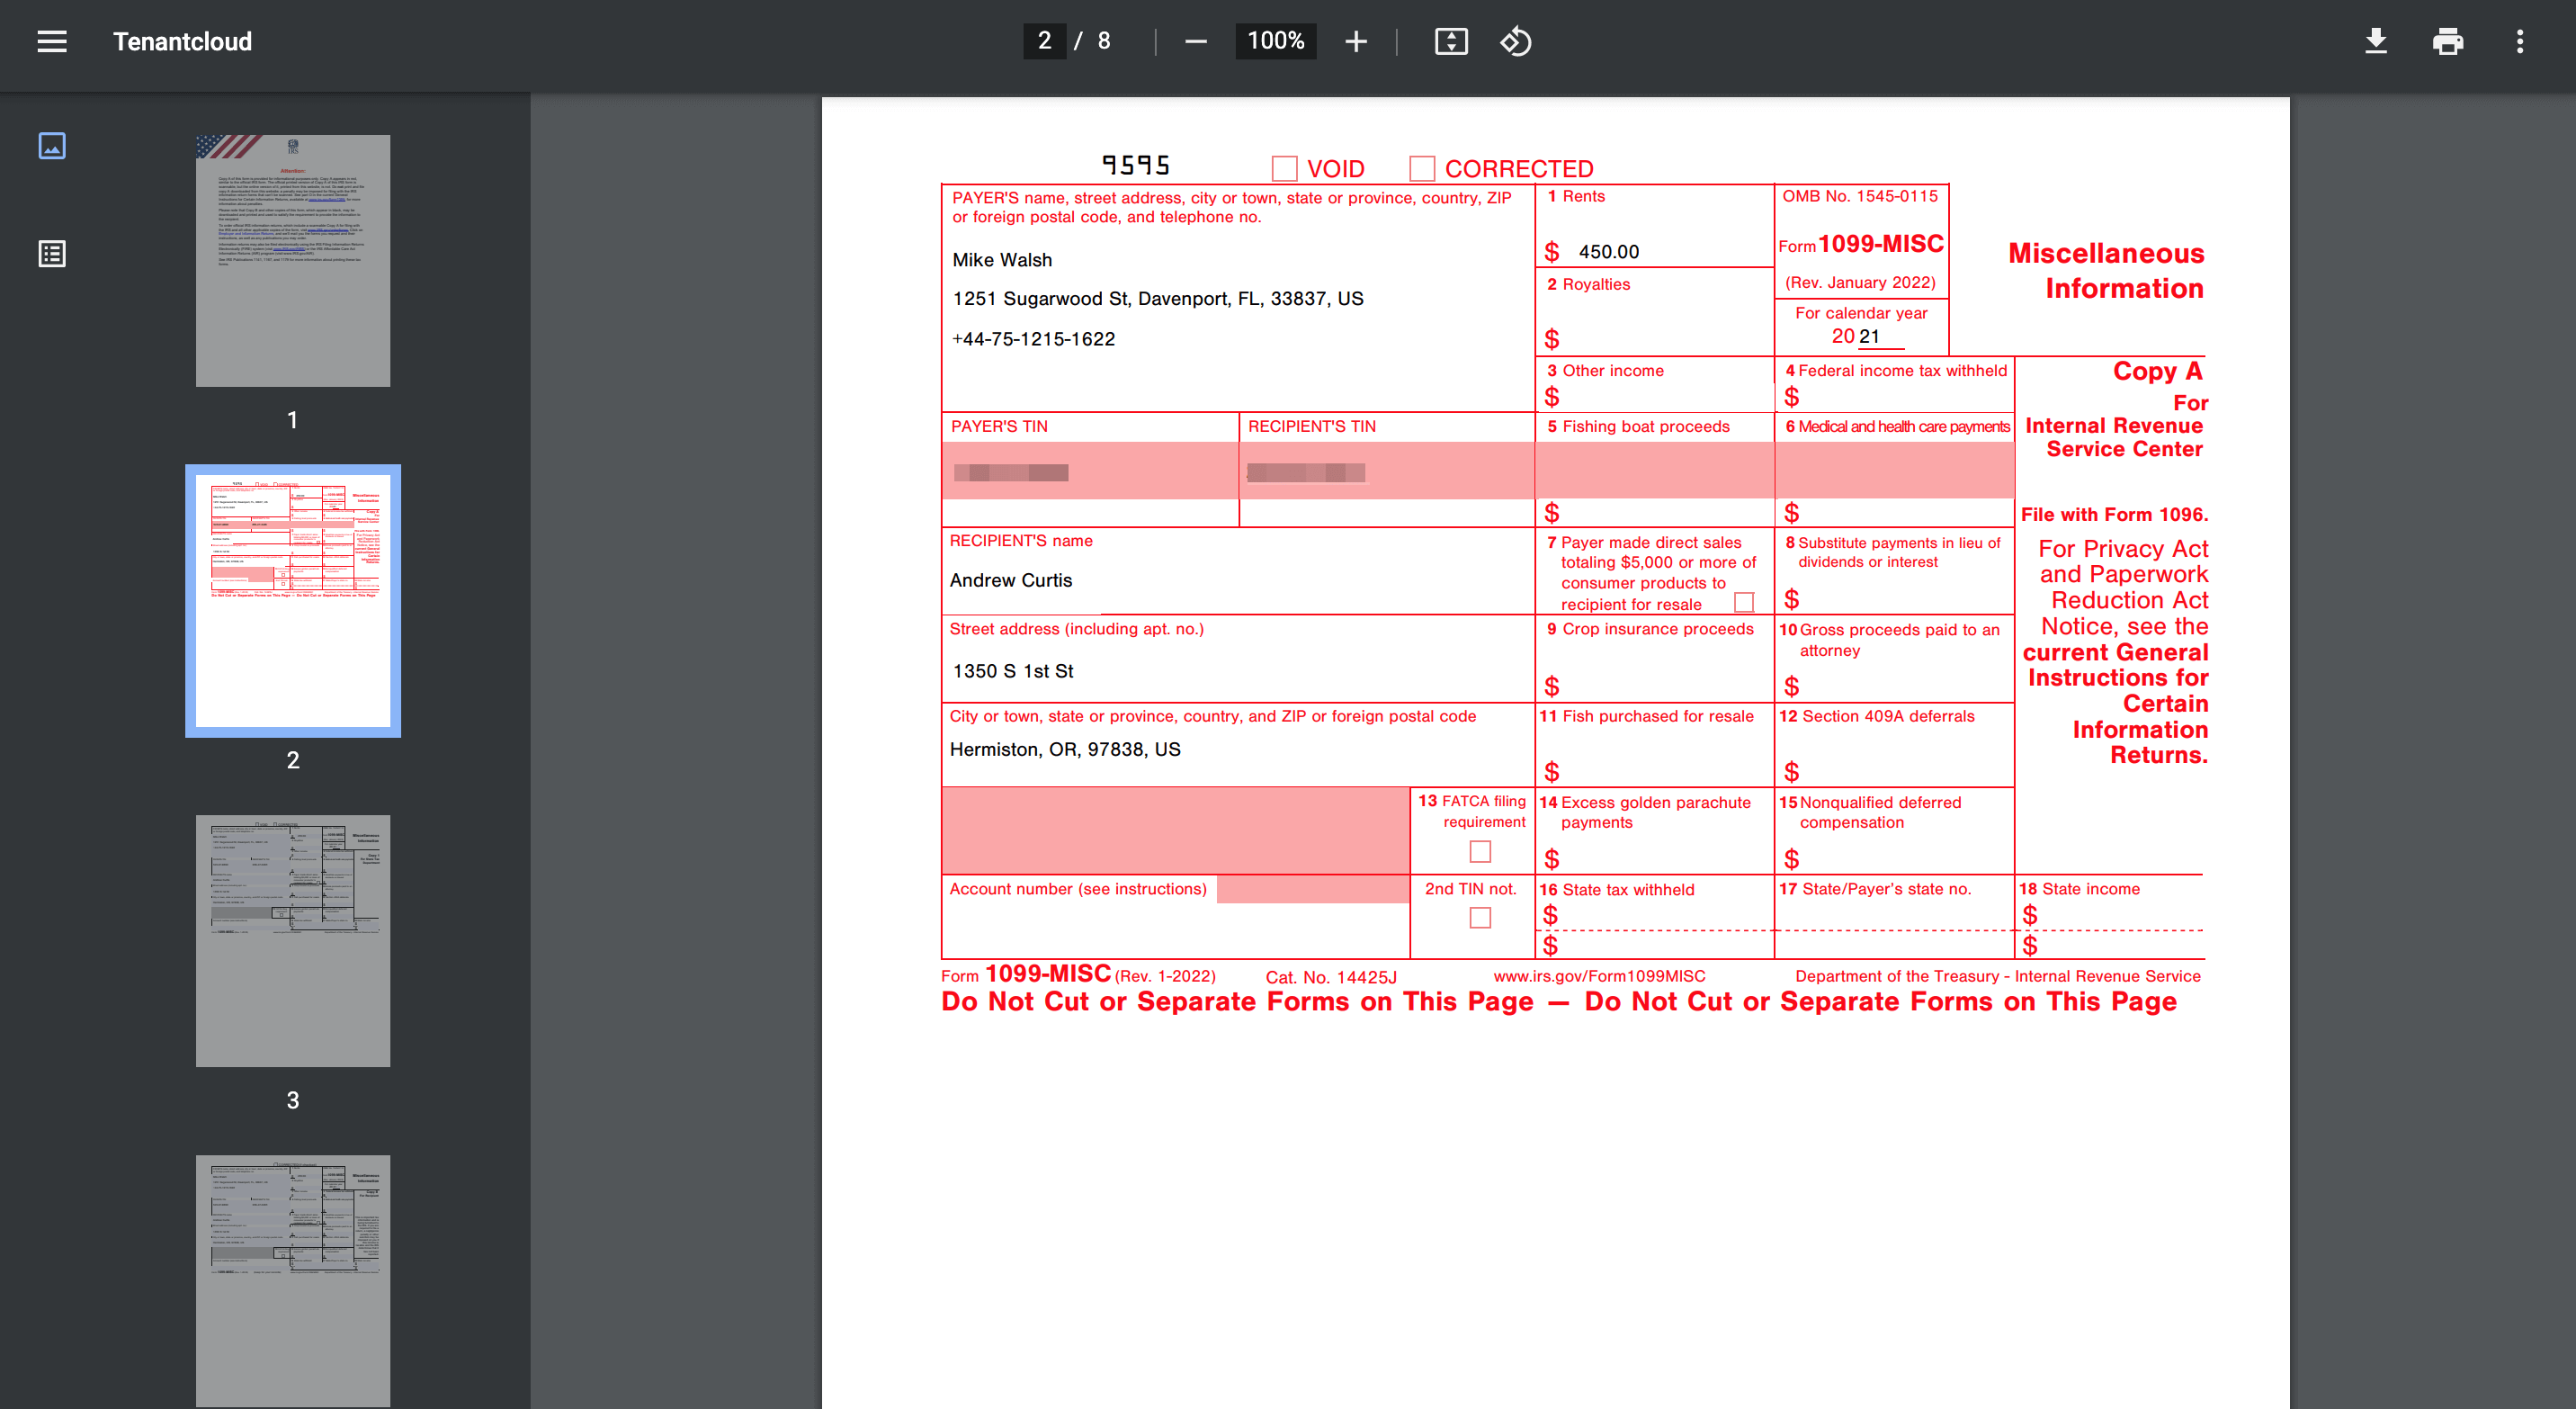Click the 9 Crop insurance proceeds label
Screen dimensions: 2576x1409
tap(1650, 629)
